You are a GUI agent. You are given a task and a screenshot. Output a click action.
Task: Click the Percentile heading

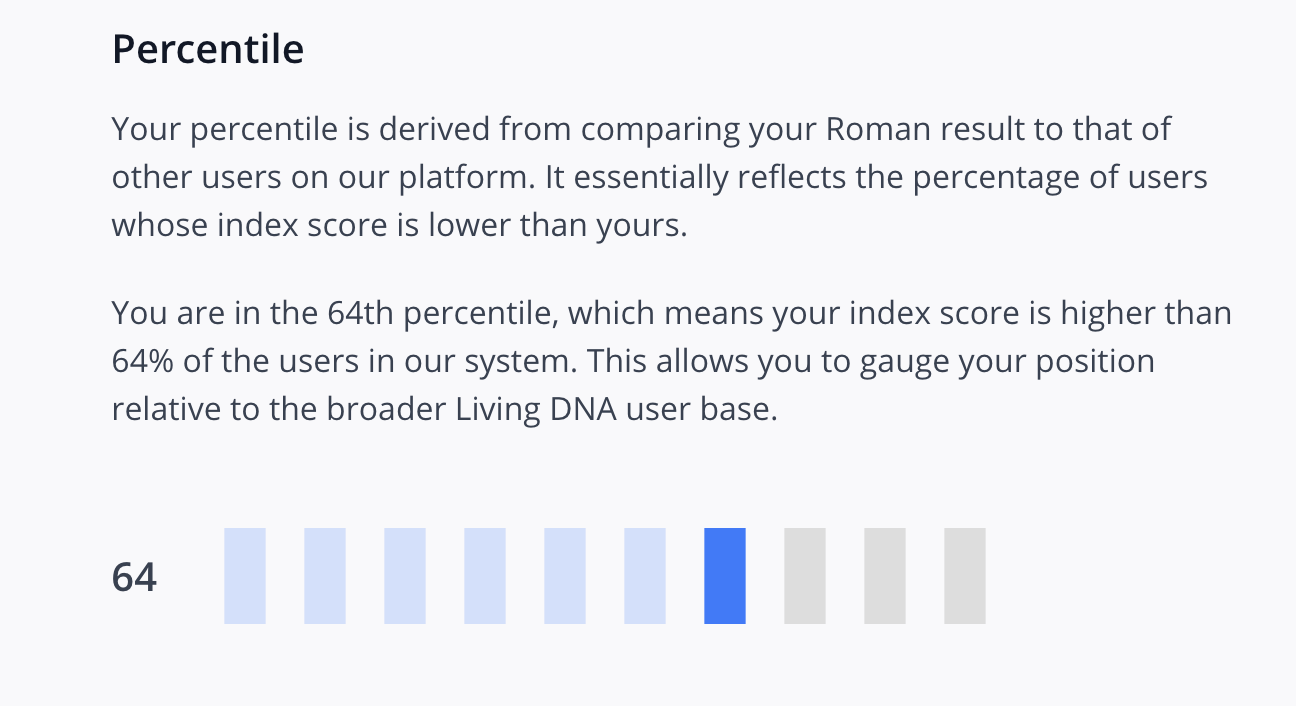pyautogui.click(x=208, y=49)
